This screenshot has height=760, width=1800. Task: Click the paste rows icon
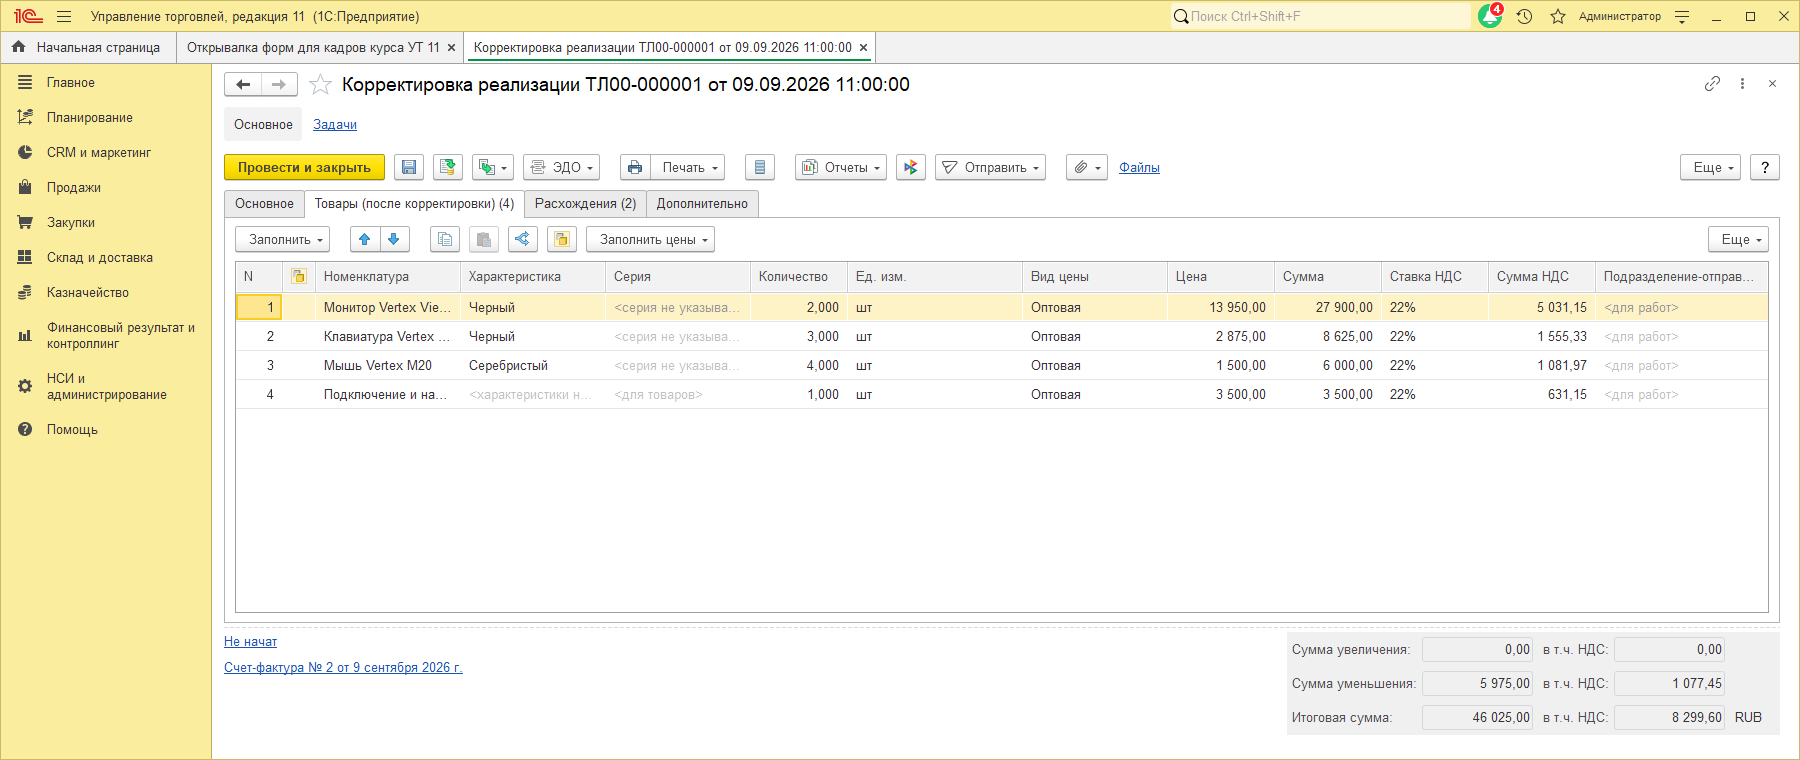point(484,240)
